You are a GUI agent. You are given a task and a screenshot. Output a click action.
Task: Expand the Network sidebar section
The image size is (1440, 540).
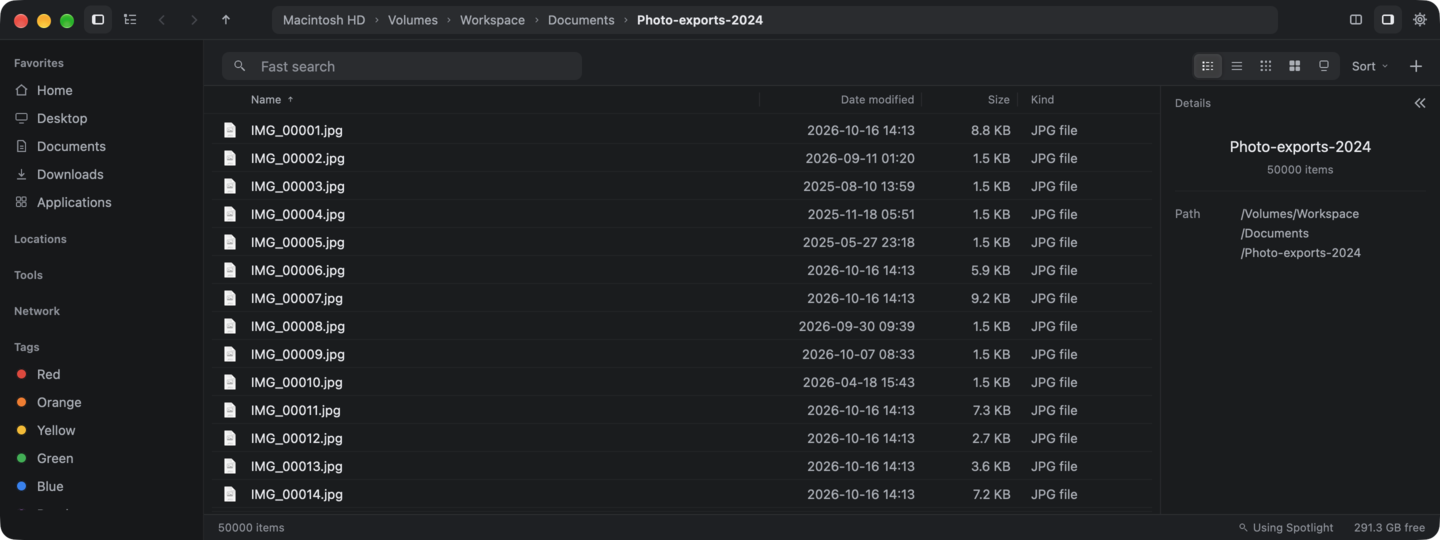click(37, 311)
